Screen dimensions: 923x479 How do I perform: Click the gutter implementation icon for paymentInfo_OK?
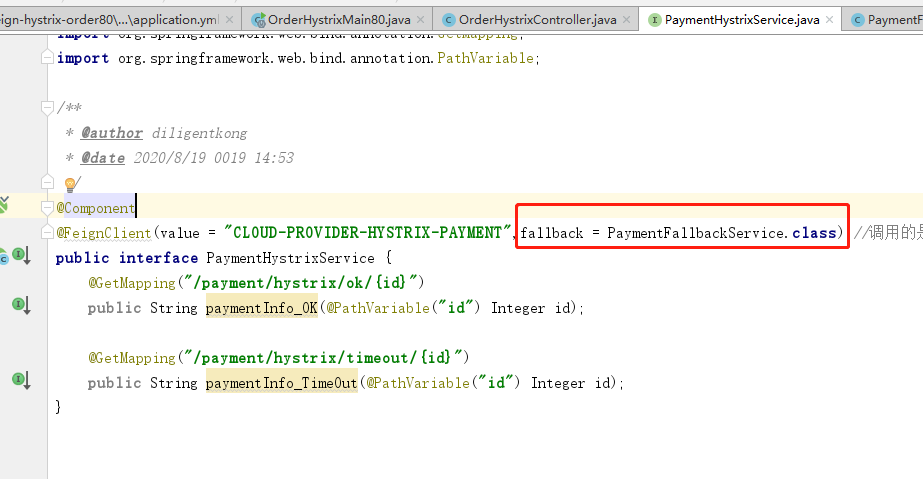coord(22,305)
